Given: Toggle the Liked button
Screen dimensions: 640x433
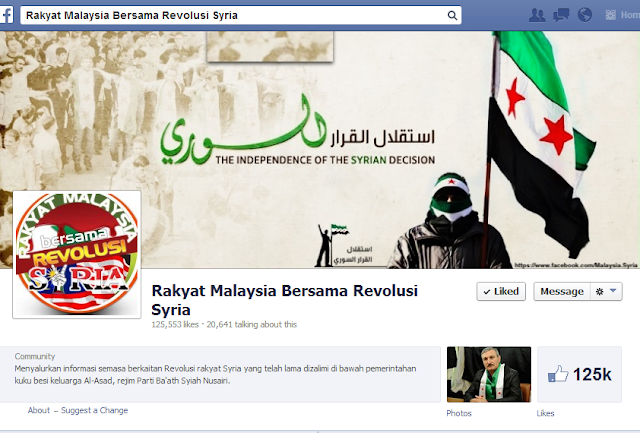Looking at the screenshot, I should tap(501, 291).
